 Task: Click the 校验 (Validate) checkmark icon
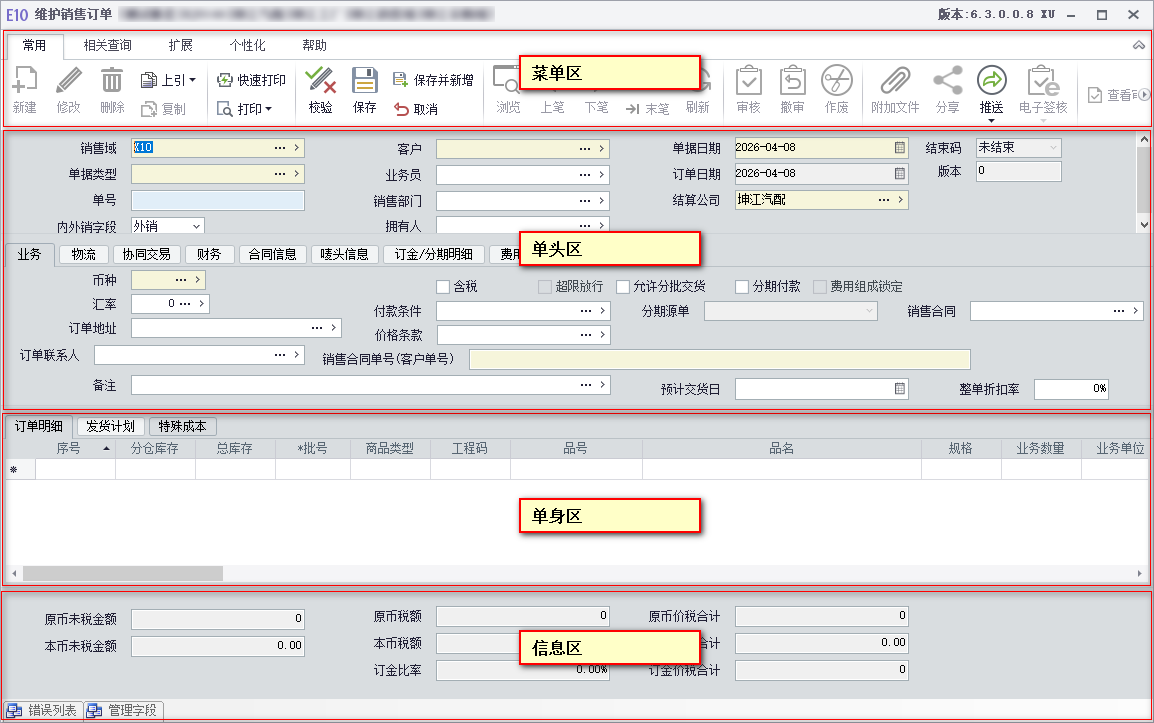click(320, 81)
